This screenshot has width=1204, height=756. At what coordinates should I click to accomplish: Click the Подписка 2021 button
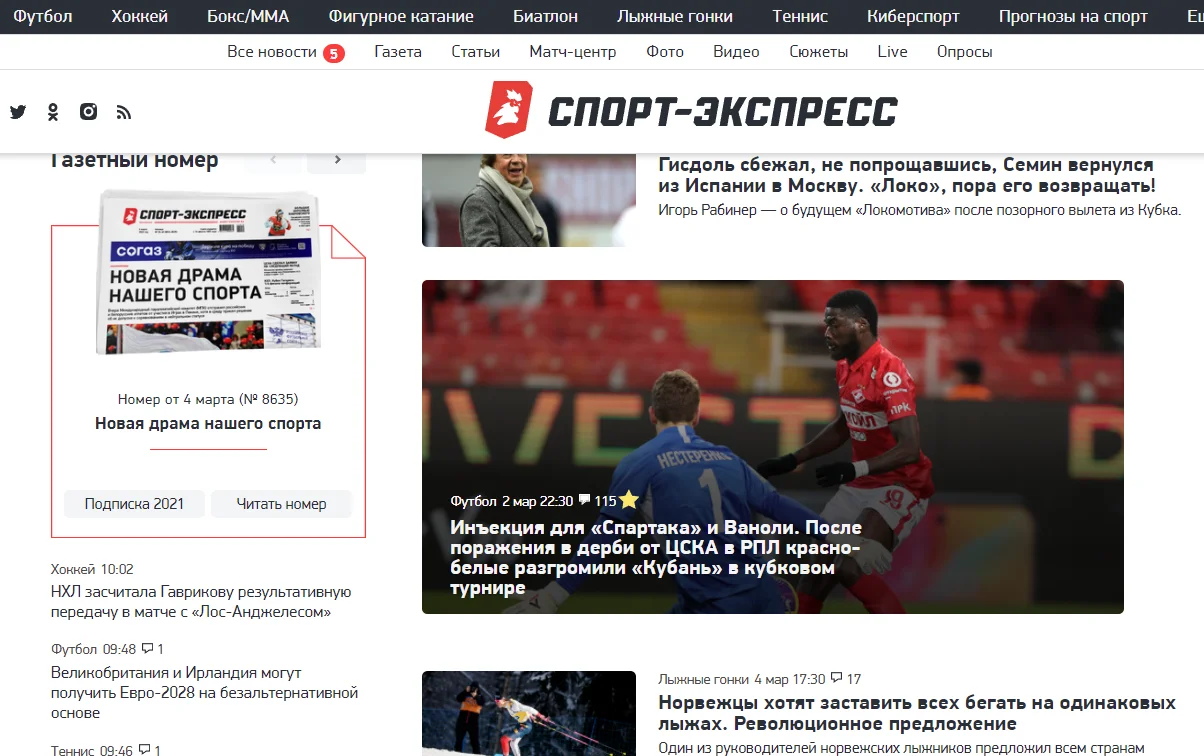134,504
